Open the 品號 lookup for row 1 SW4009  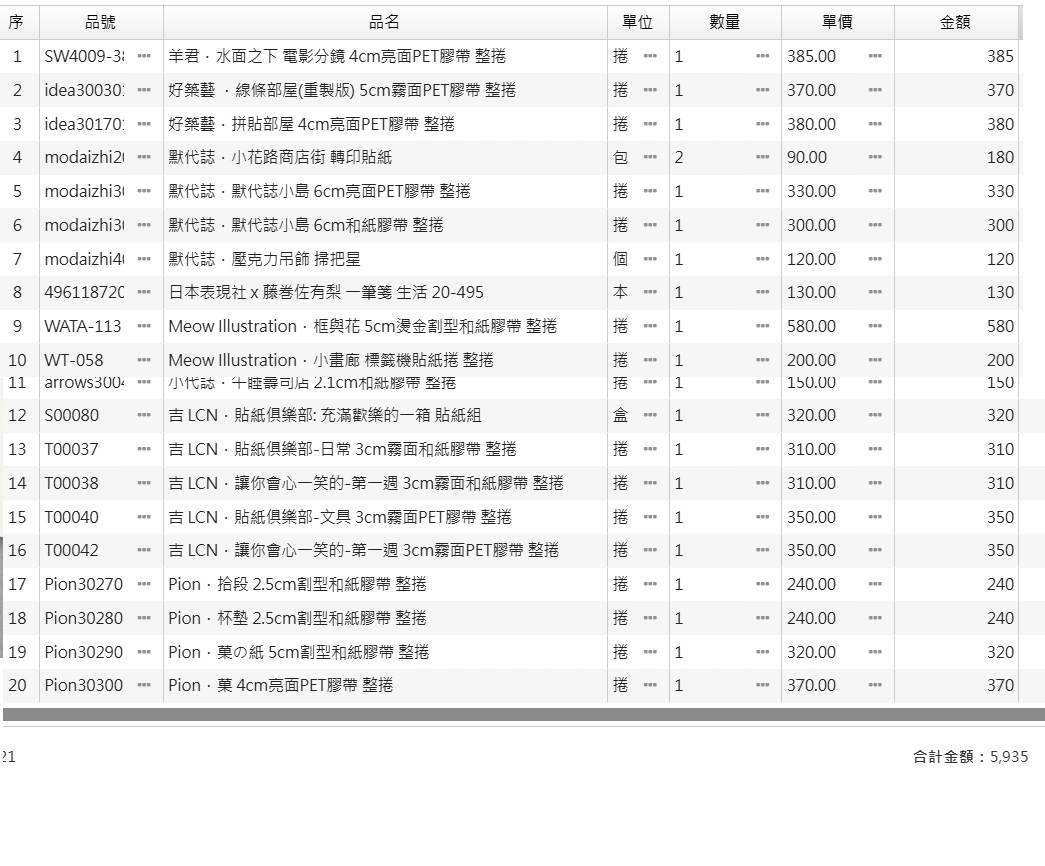click(142, 56)
